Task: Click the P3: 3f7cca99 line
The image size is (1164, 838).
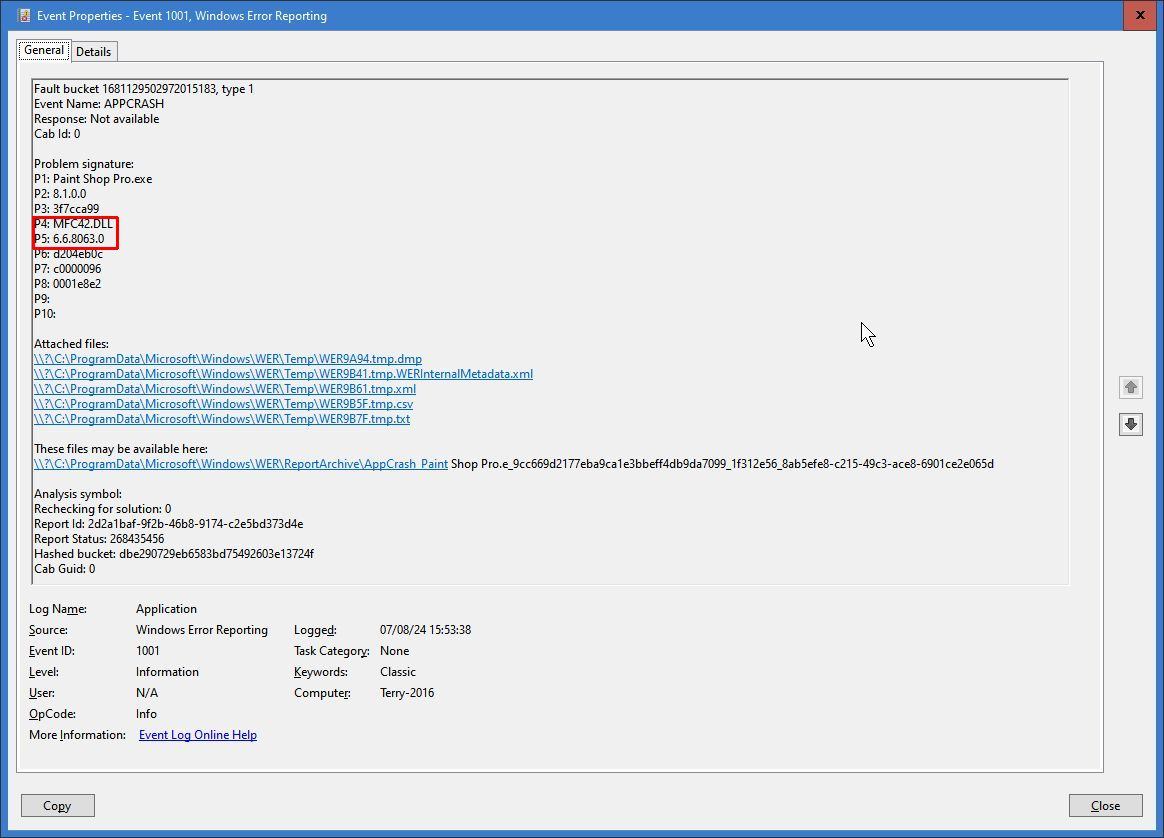Action: (x=66, y=209)
